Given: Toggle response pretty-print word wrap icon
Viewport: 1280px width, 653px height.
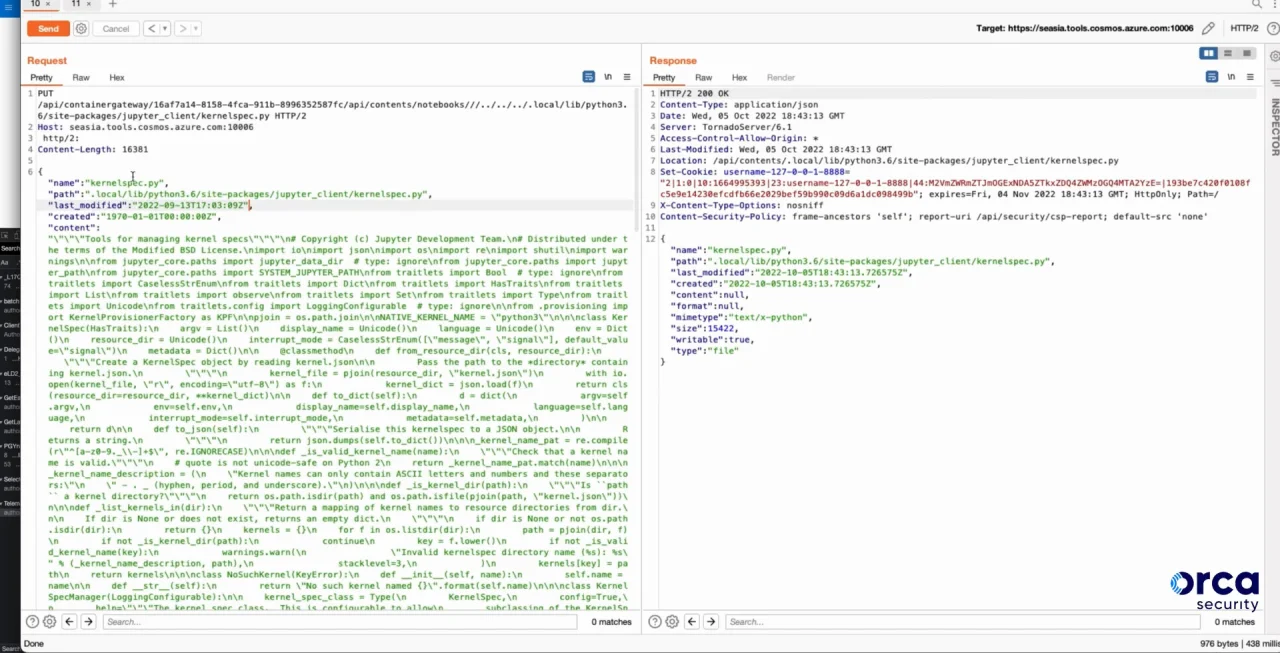Looking at the screenshot, I should pos(1212,77).
